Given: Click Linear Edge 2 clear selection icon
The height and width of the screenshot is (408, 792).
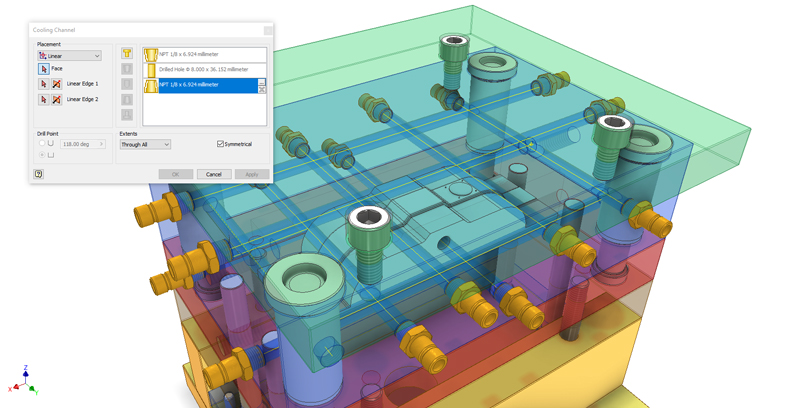Looking at the screenshot, I should tap(57, 99).
